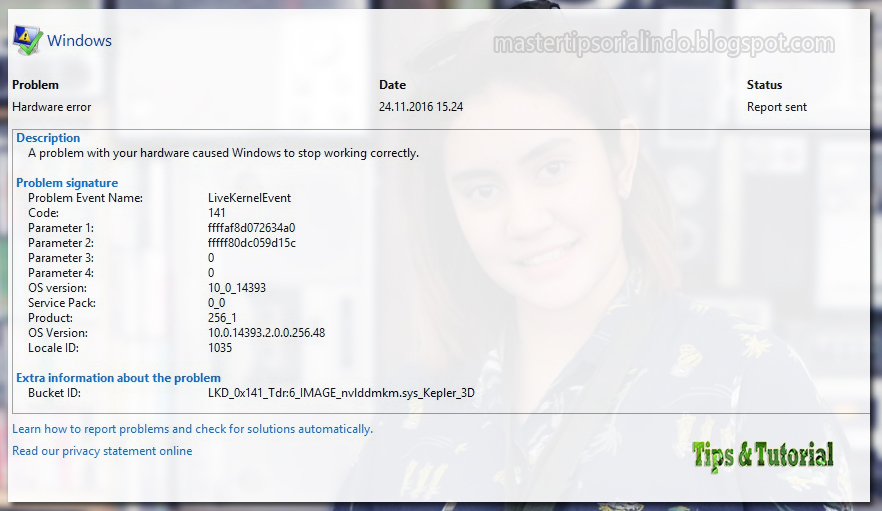Click the Windows problem report shield icon
Viewport: 882px width, 511px height.
(28, 41)
